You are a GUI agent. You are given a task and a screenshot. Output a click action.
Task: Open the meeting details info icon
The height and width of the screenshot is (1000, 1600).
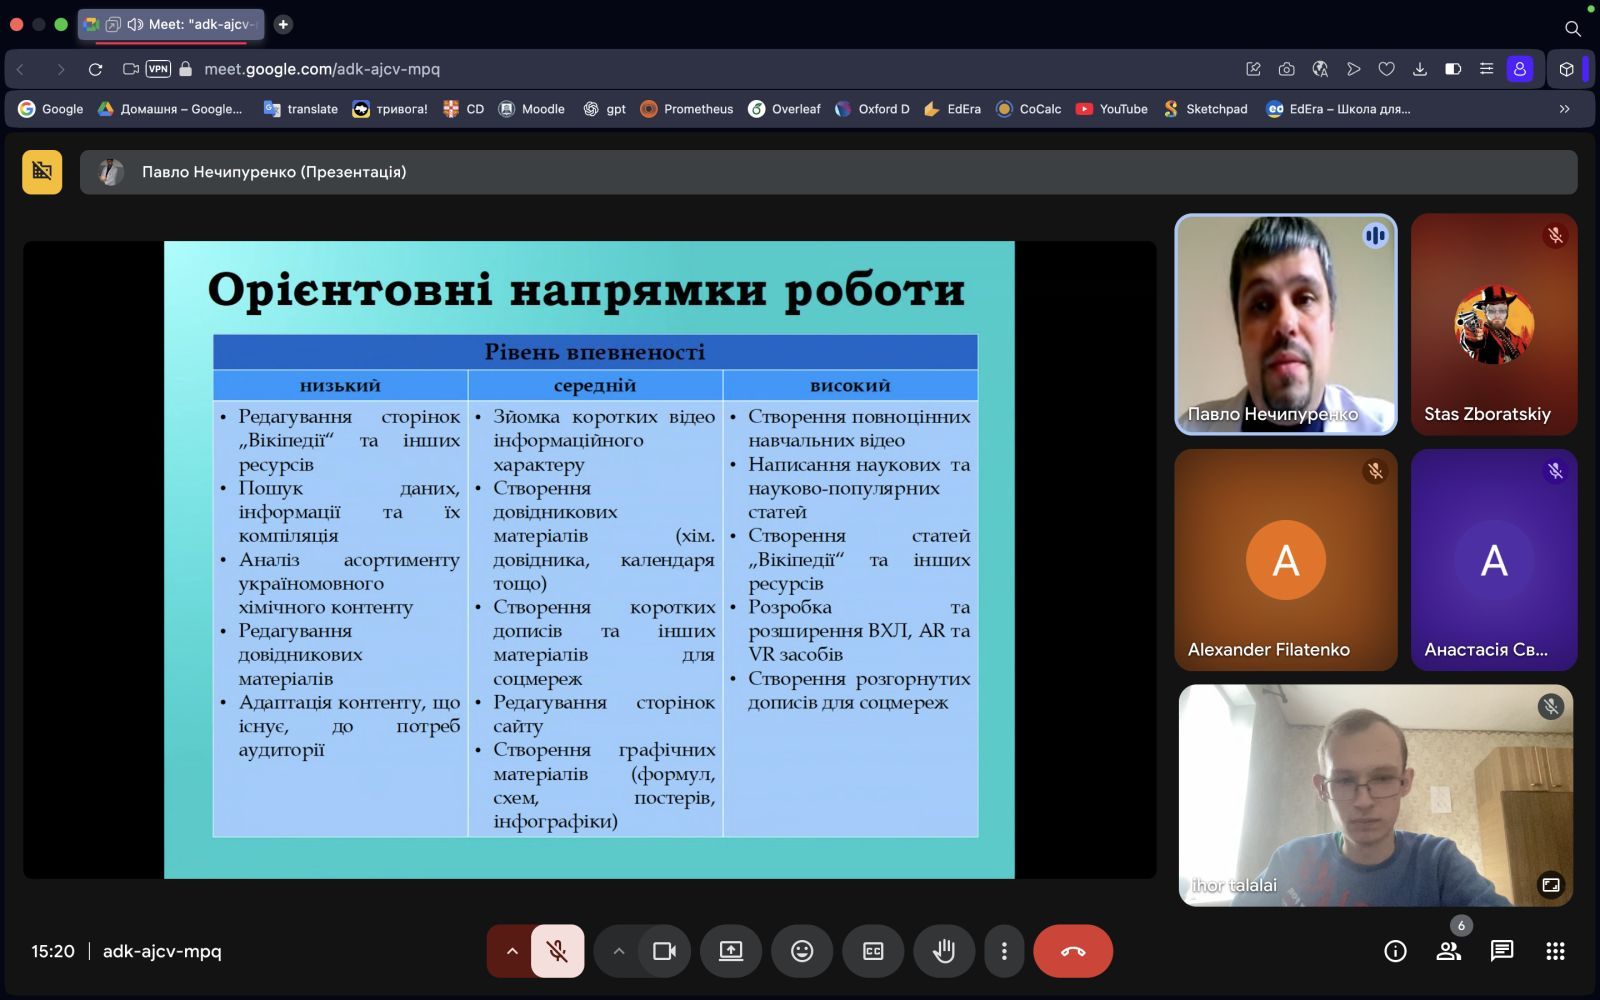coord(1395,951)
